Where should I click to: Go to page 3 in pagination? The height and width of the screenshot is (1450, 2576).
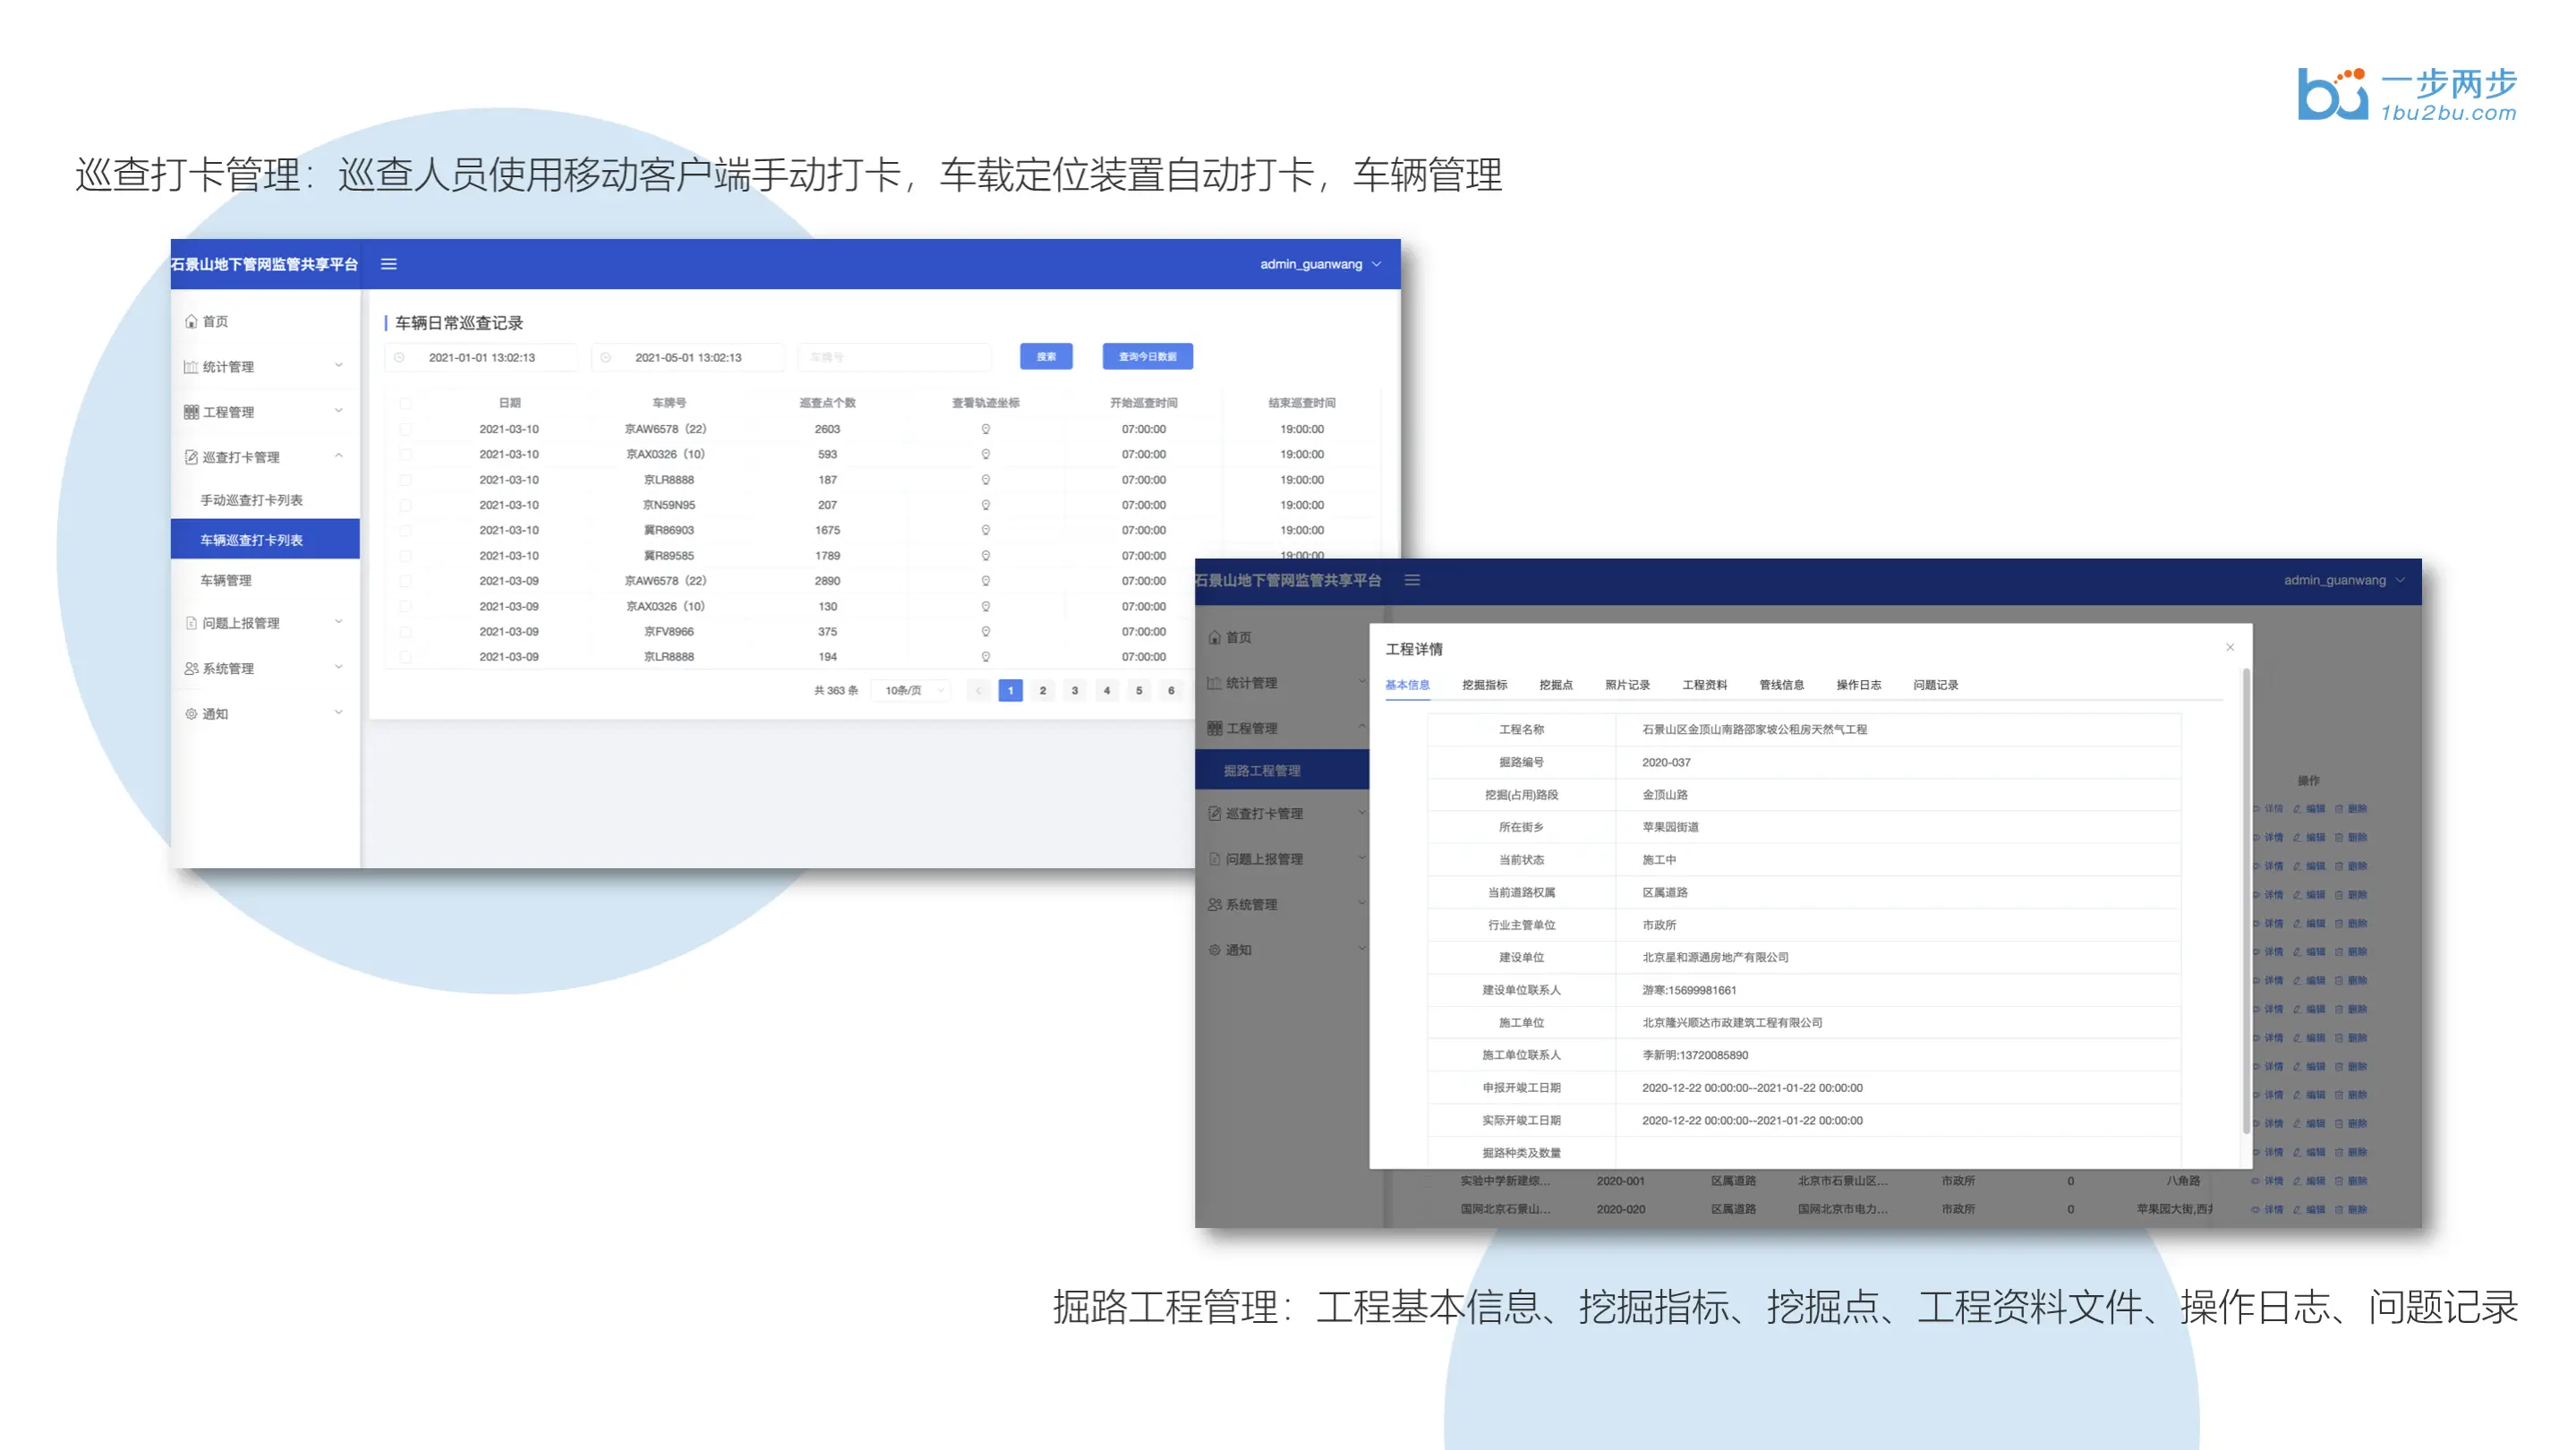click(1074, 690)
